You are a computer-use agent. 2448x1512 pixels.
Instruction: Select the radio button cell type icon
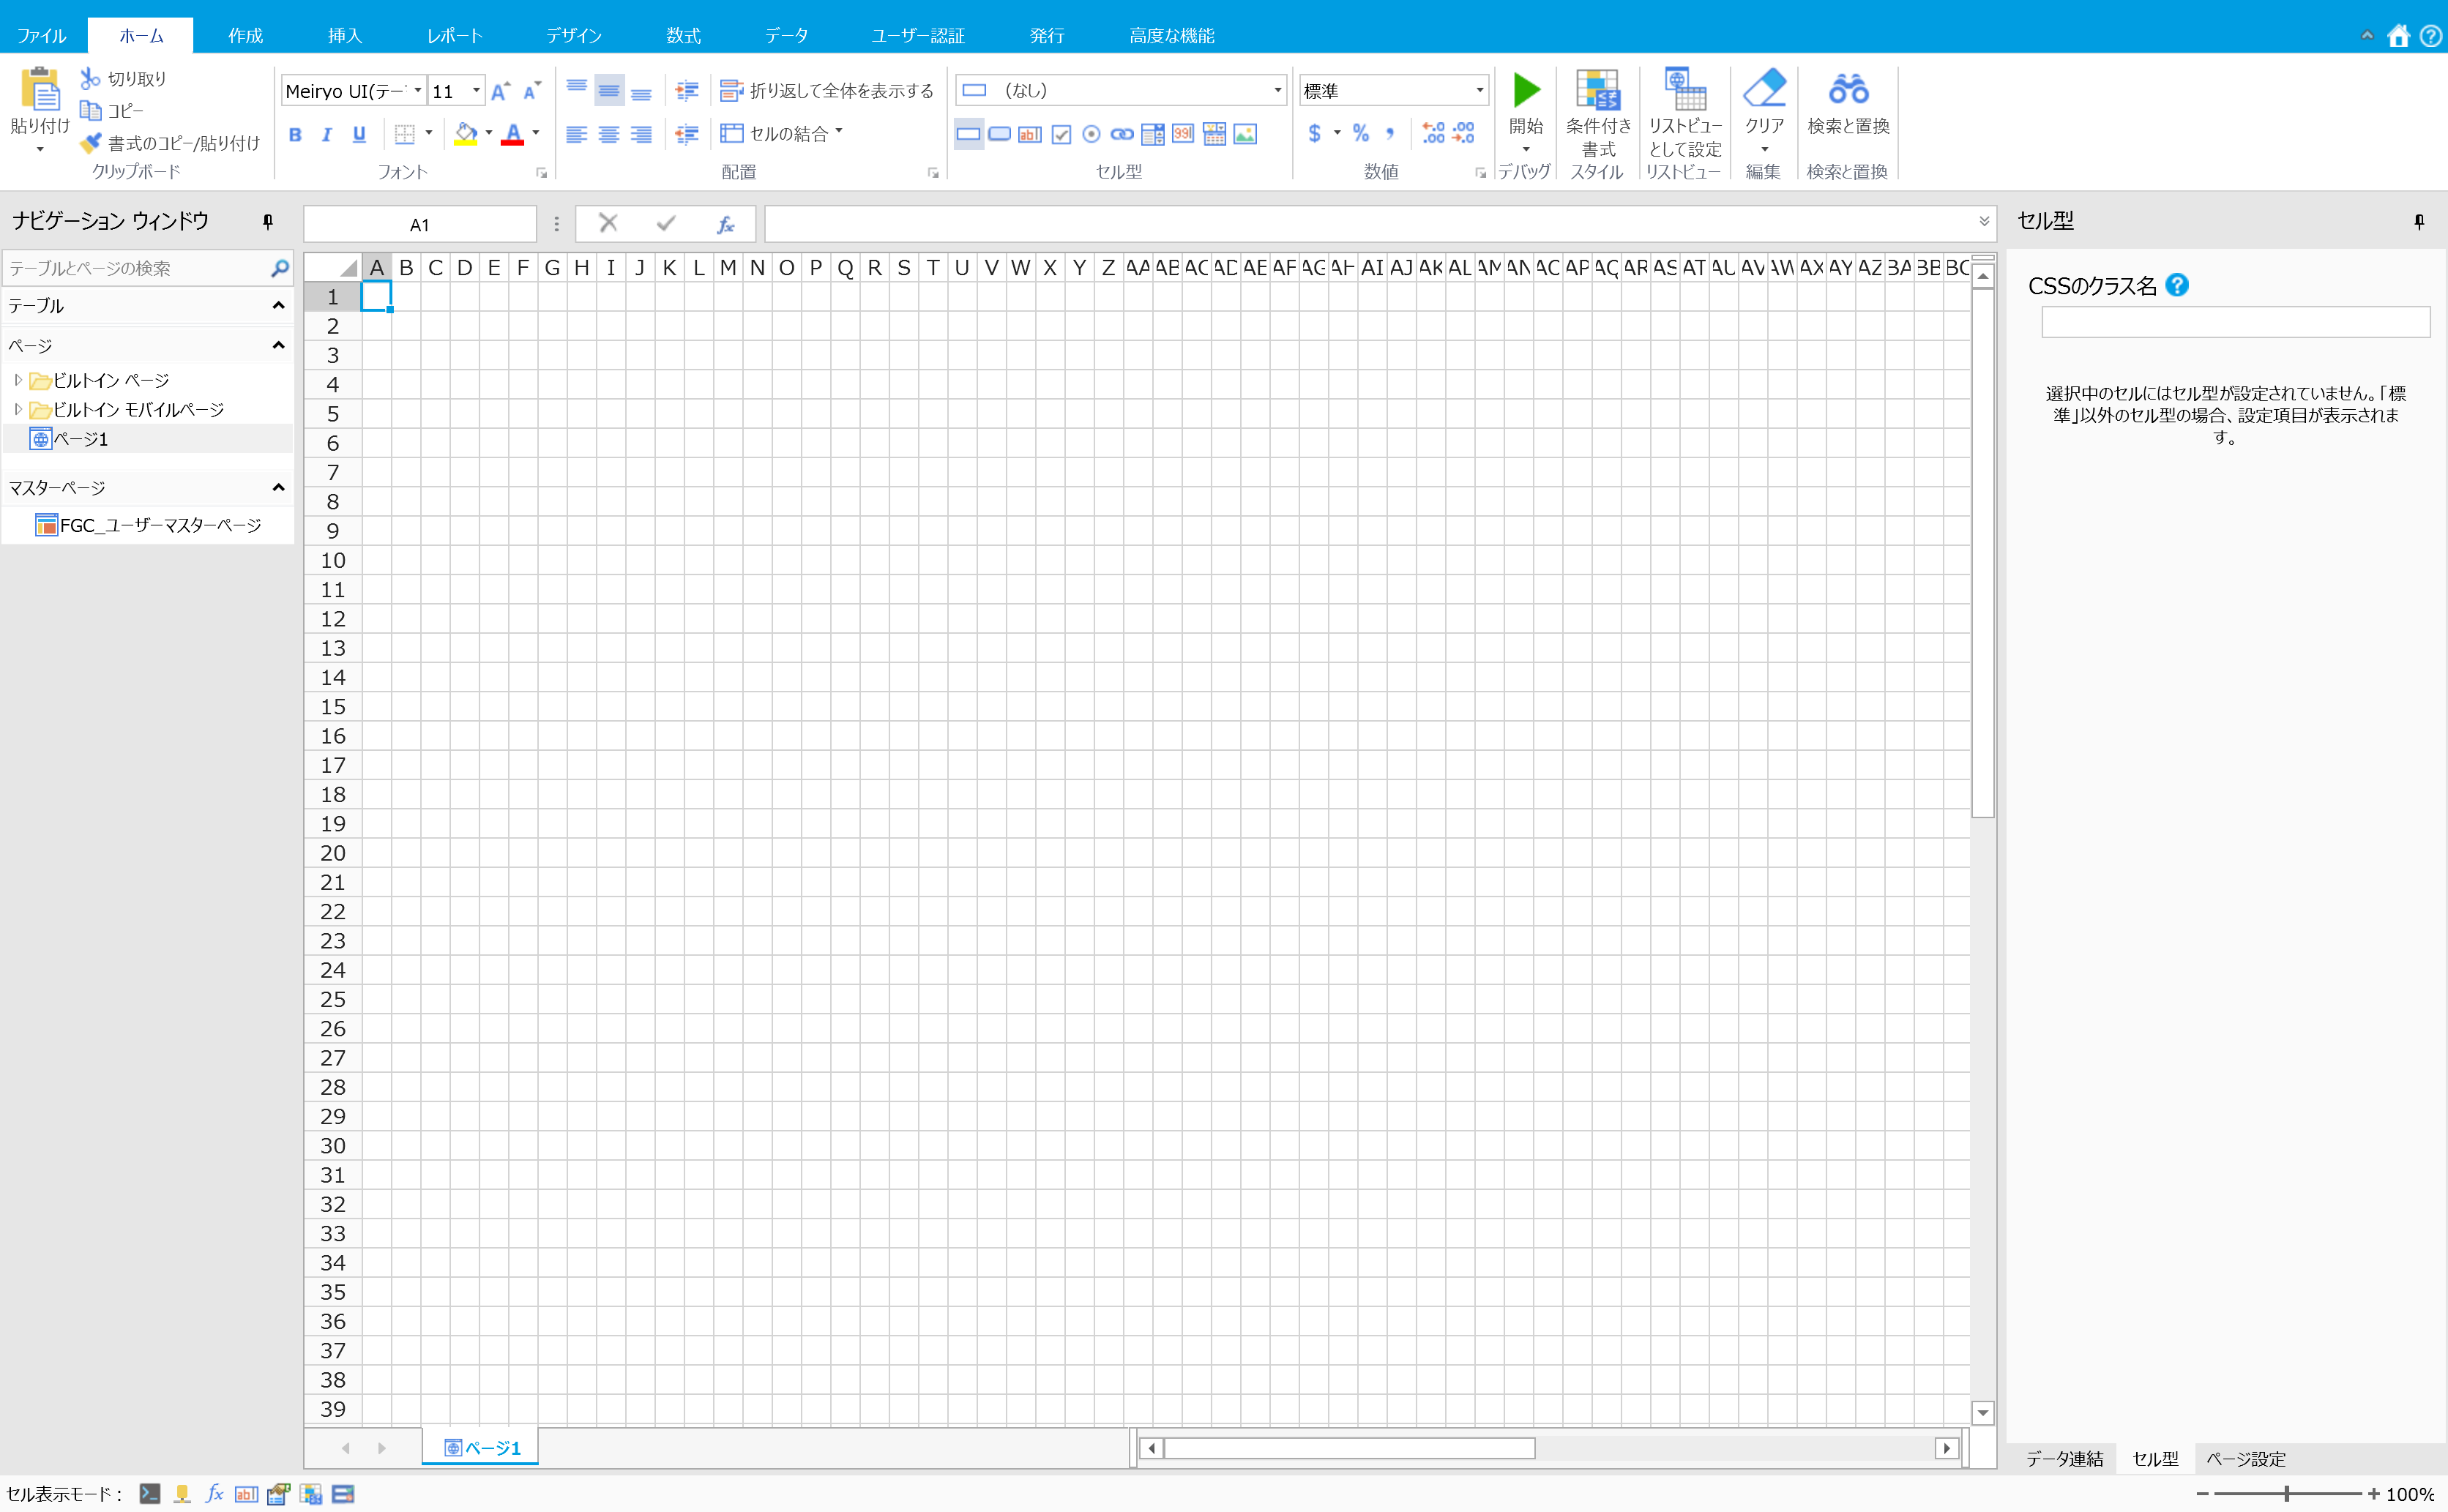pyautogui.click(x=1091, y=133)
